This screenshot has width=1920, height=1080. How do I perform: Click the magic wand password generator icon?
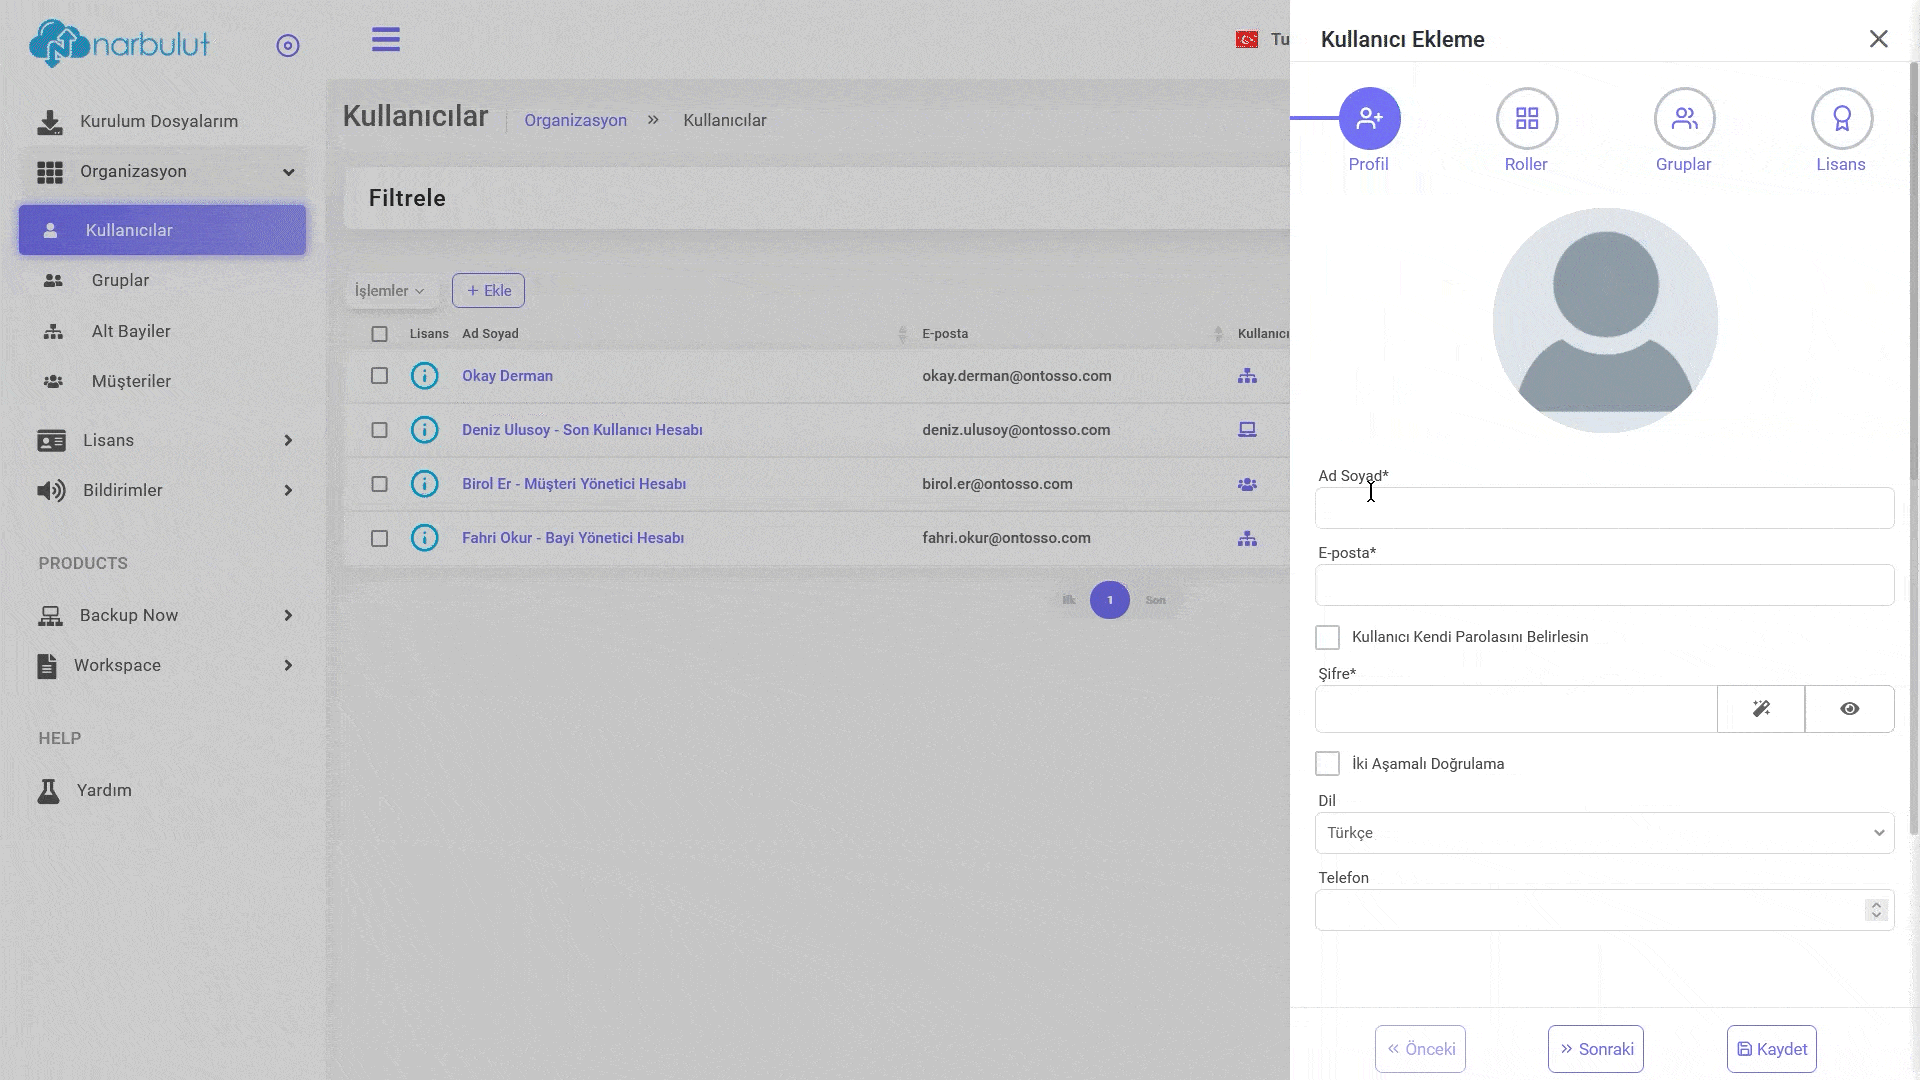(1761, 709)
